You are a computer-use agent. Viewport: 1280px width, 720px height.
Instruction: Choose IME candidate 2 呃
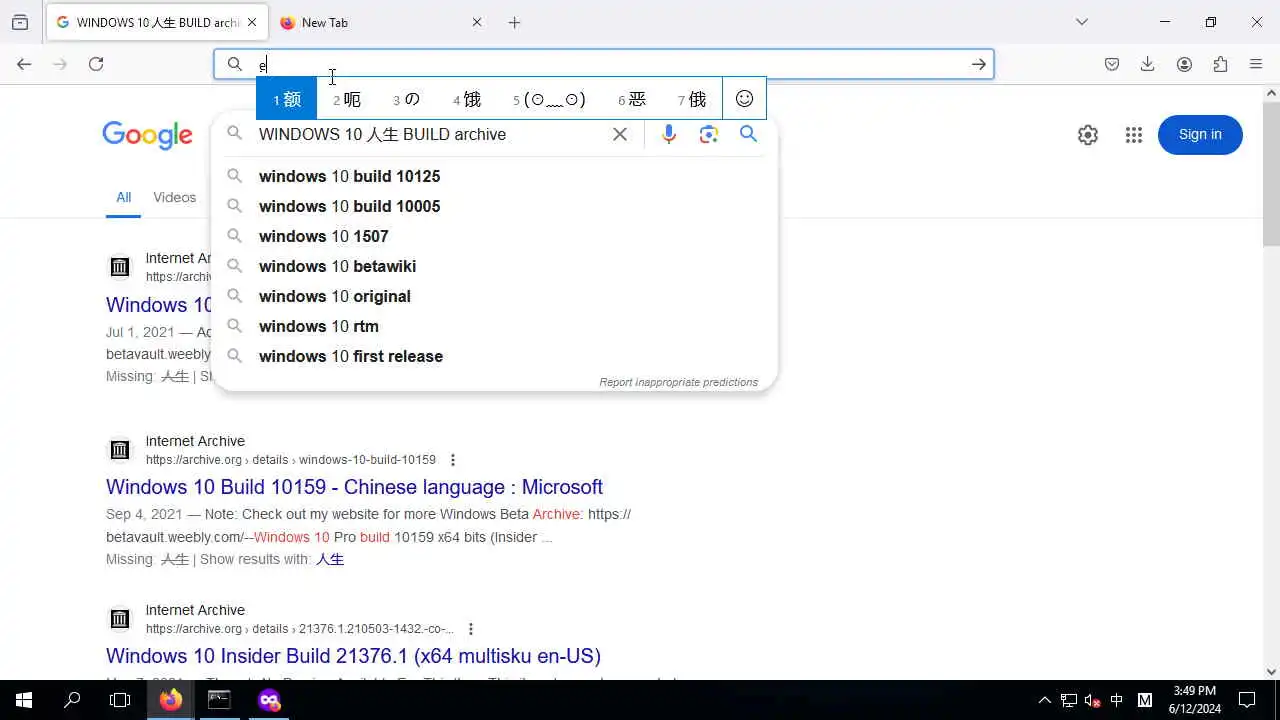tap(347, 99)
